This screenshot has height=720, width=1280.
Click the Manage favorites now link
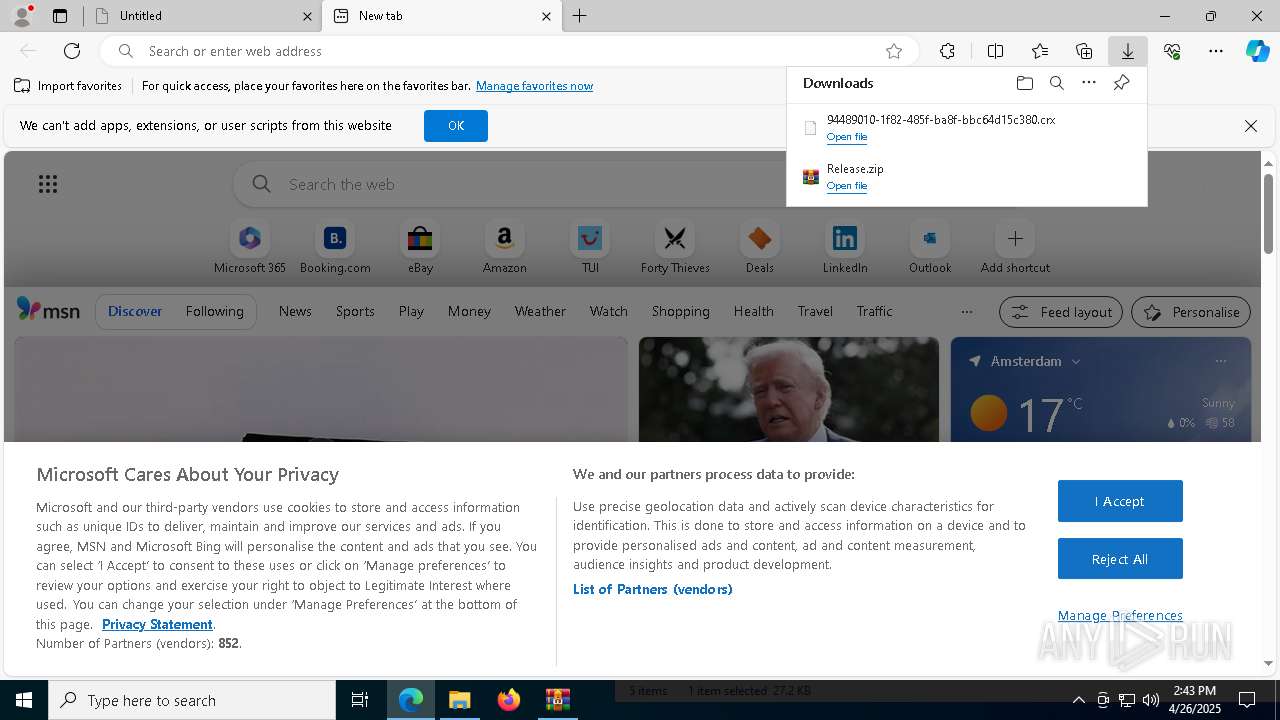click(534, 86)
